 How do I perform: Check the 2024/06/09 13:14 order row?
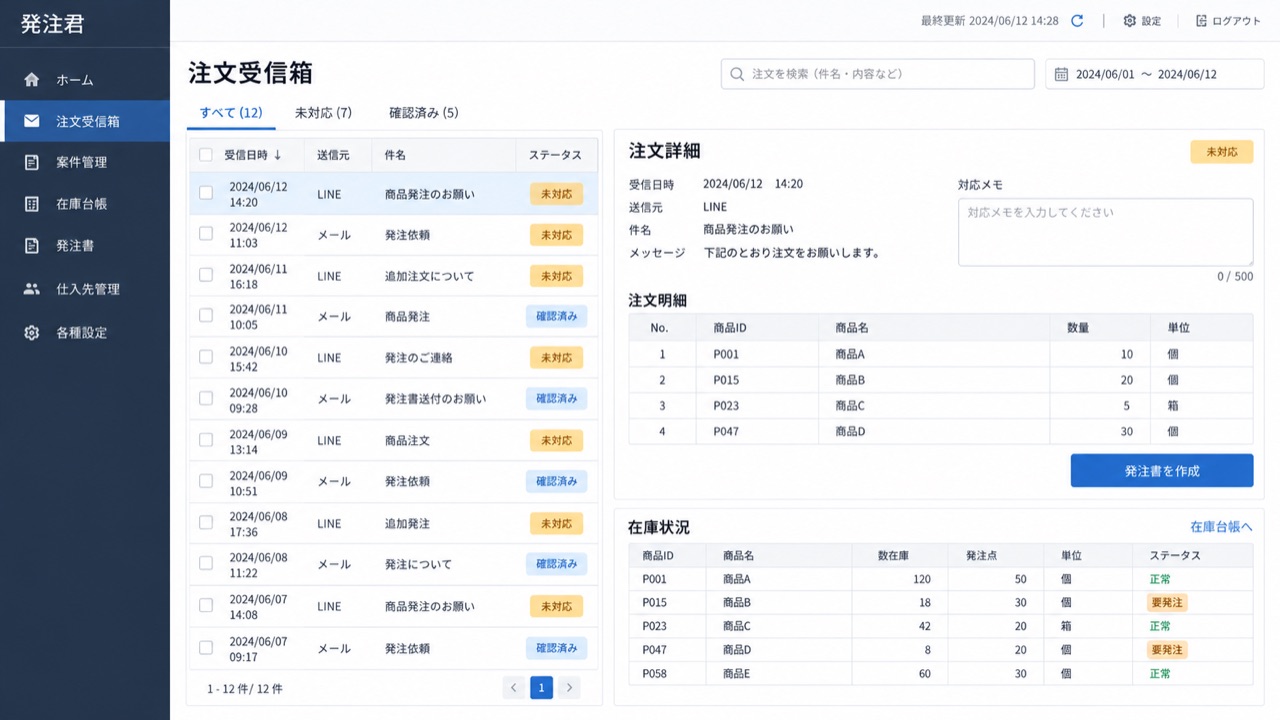click(x=206, y=440)
